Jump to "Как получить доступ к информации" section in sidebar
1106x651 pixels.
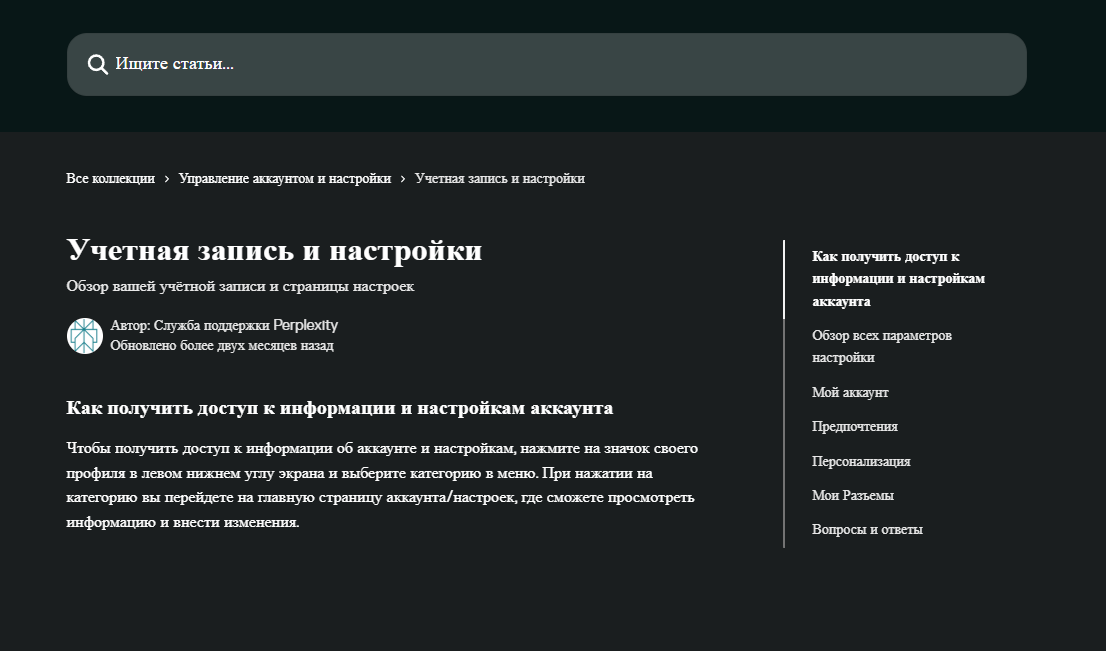[898, 279]
